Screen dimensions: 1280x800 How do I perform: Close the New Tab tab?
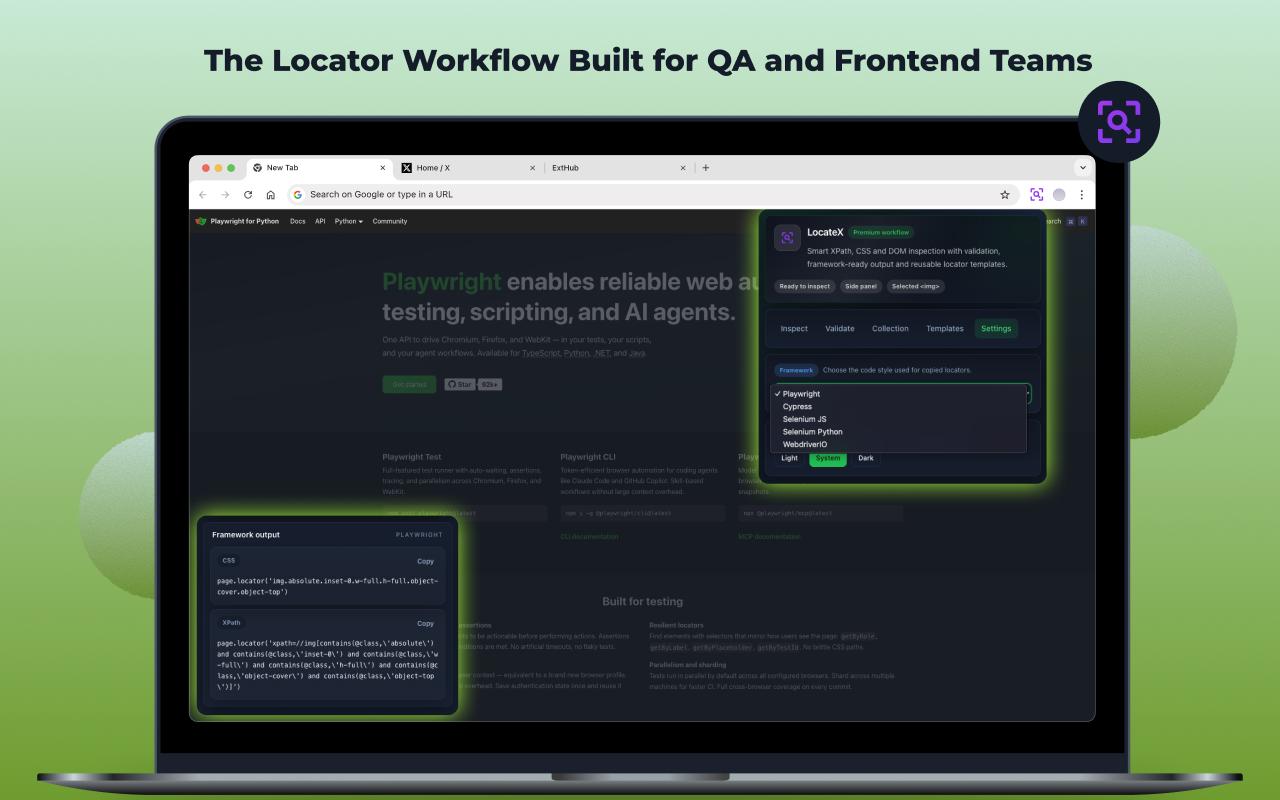[x=382, y=168]
